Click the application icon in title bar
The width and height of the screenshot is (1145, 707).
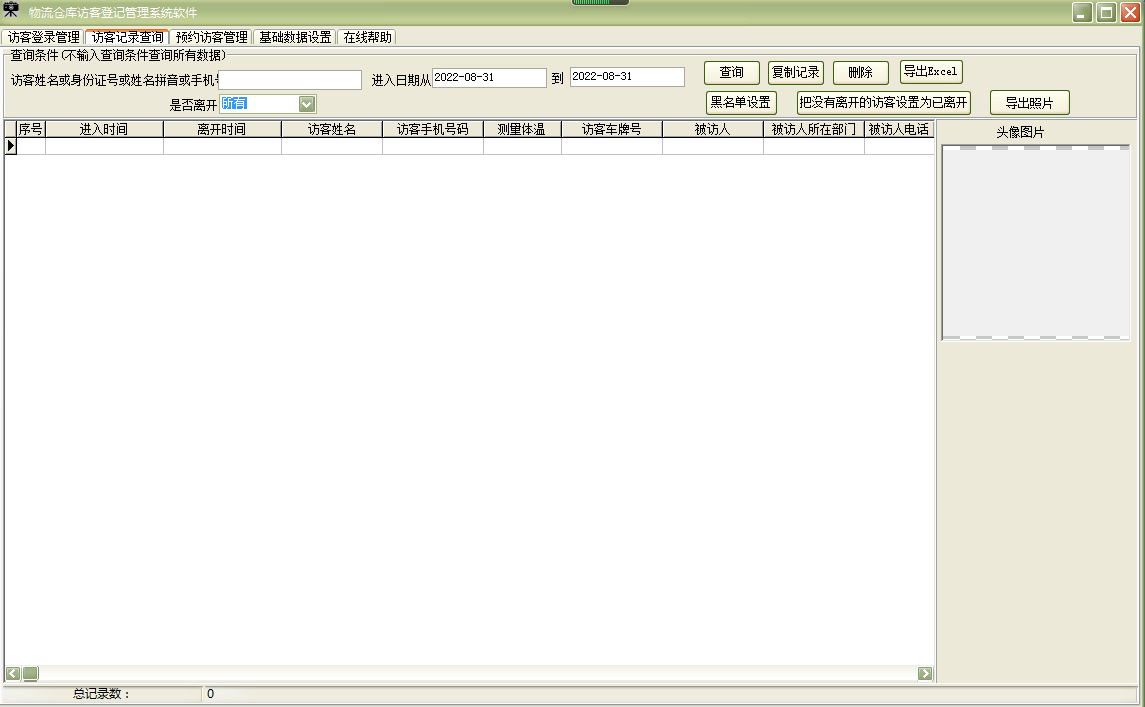11,10
